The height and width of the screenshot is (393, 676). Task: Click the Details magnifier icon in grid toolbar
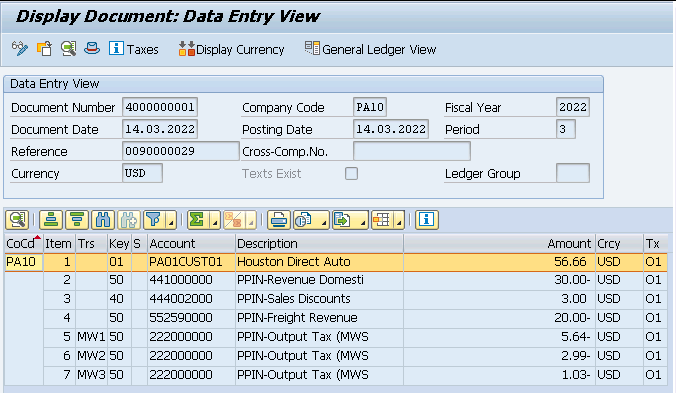click(17, 220)
